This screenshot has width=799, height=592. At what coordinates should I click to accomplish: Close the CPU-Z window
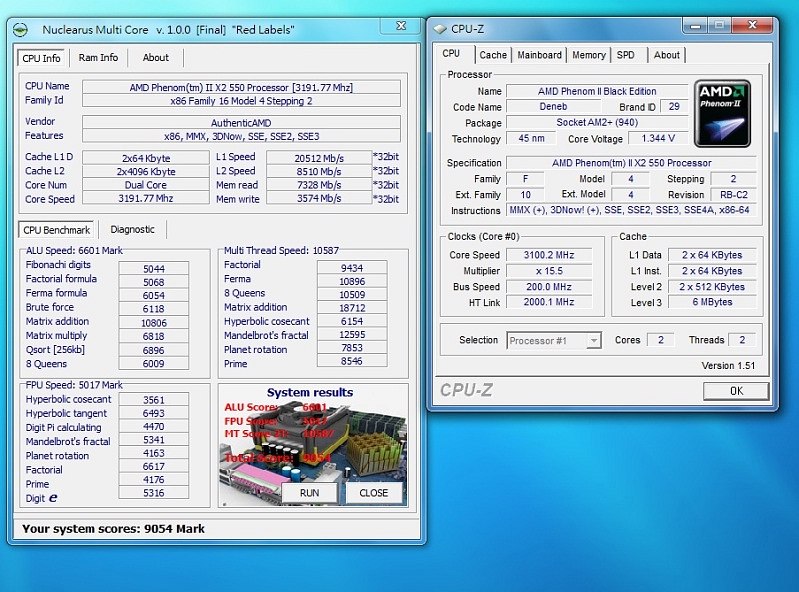[753, 25]
